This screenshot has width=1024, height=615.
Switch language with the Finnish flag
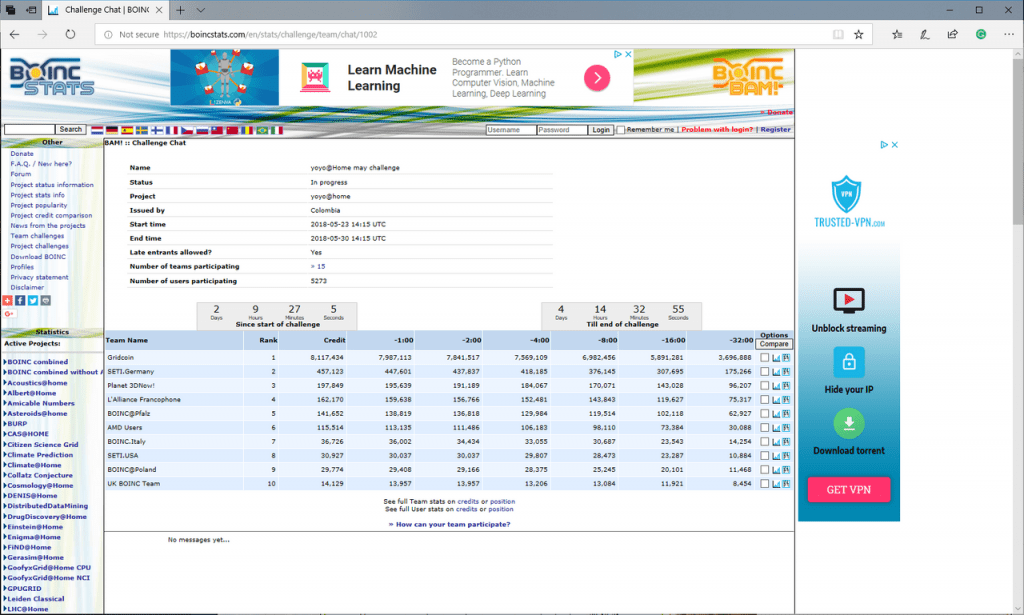157,130
